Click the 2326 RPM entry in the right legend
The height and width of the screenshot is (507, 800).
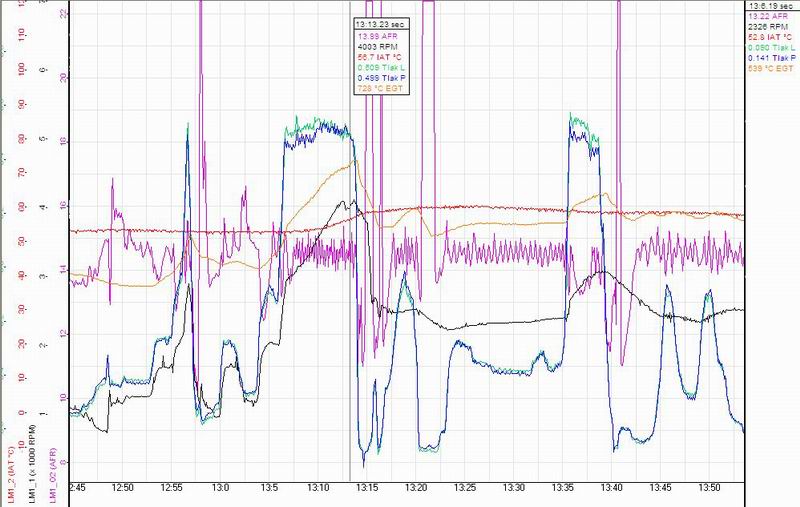pyautogui.click(x=768, y=27)
